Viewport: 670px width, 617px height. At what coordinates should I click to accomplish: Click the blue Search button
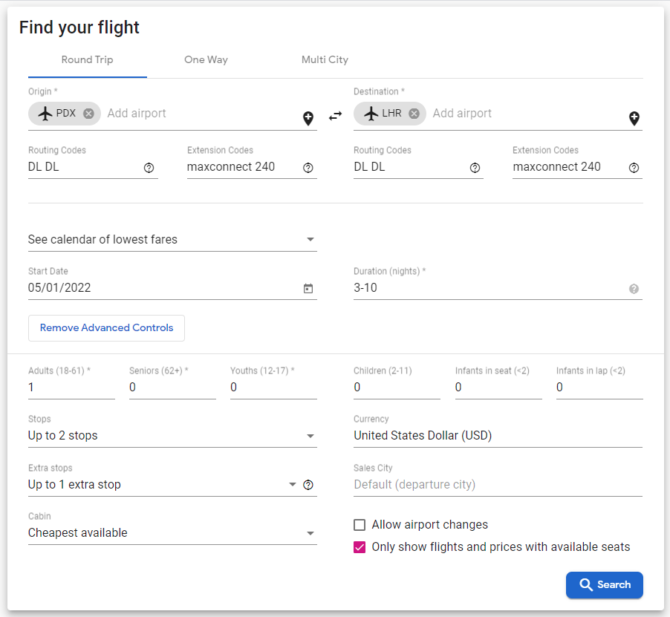(604, 585)
